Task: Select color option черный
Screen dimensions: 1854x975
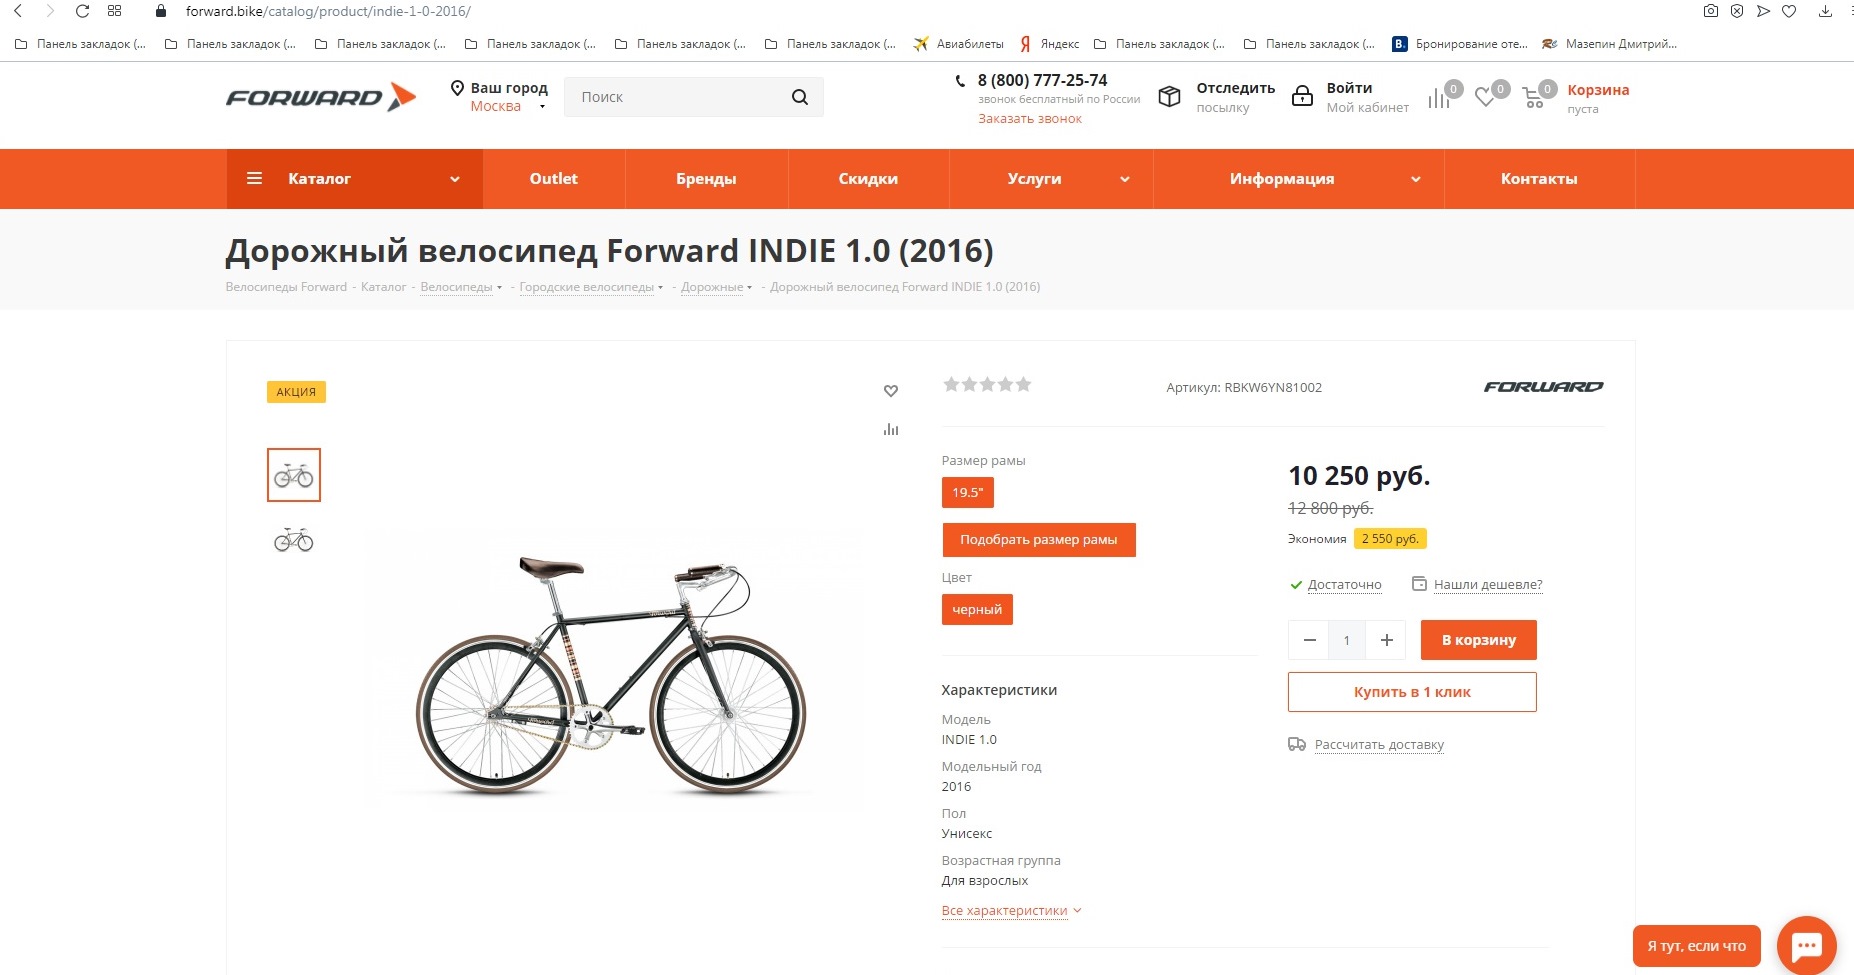Action: [x=977, y=609]
